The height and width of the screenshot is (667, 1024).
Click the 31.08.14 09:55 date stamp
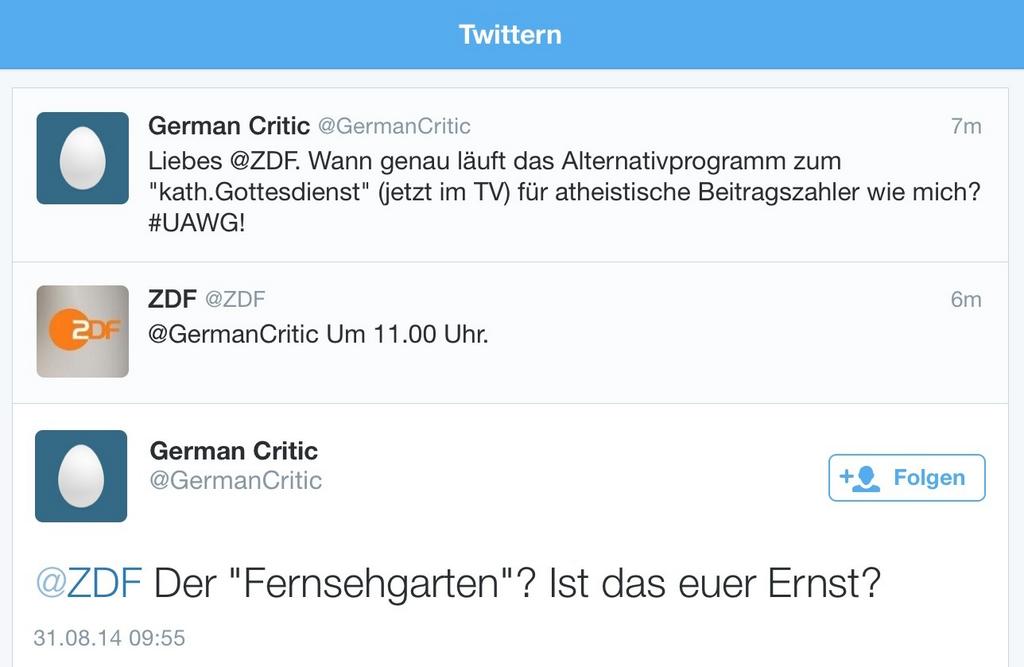click(109, 638)
